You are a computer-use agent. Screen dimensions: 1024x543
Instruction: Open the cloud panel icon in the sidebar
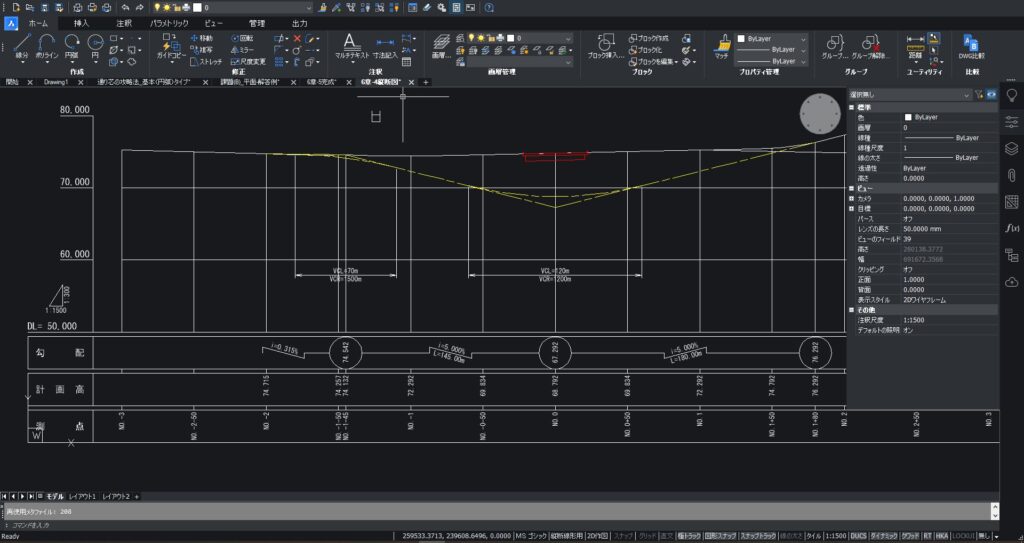tap(1012, 282)
